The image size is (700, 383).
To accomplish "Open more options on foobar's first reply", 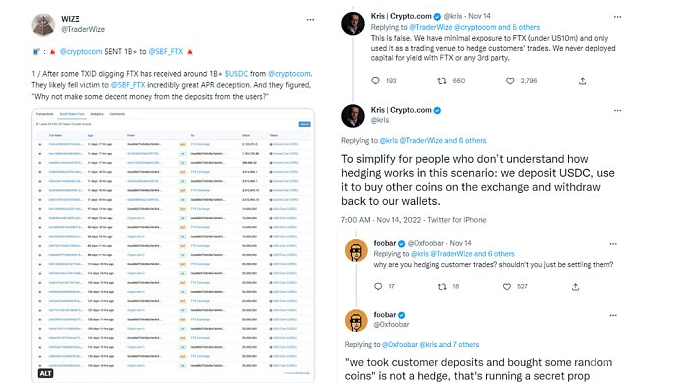I will point(613,244).
